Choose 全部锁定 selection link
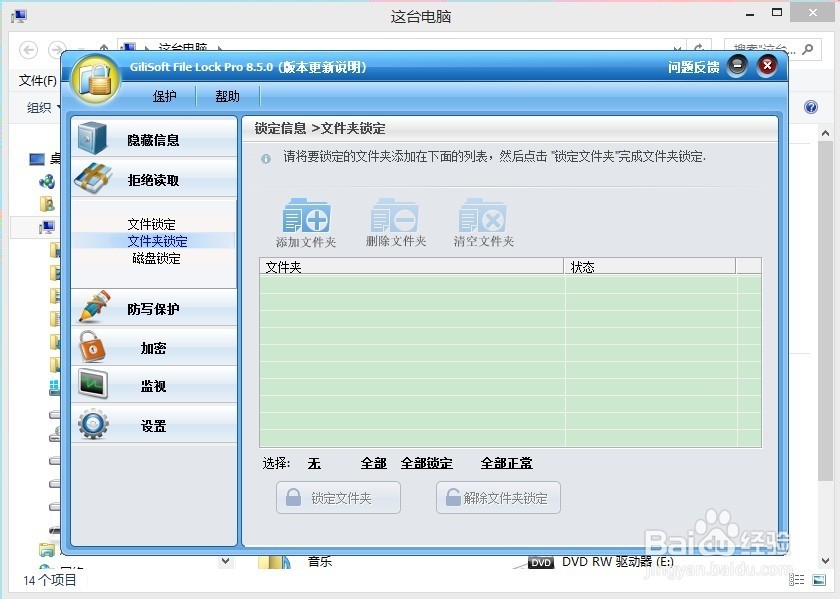The image size is (840, 599). point(426,463)
